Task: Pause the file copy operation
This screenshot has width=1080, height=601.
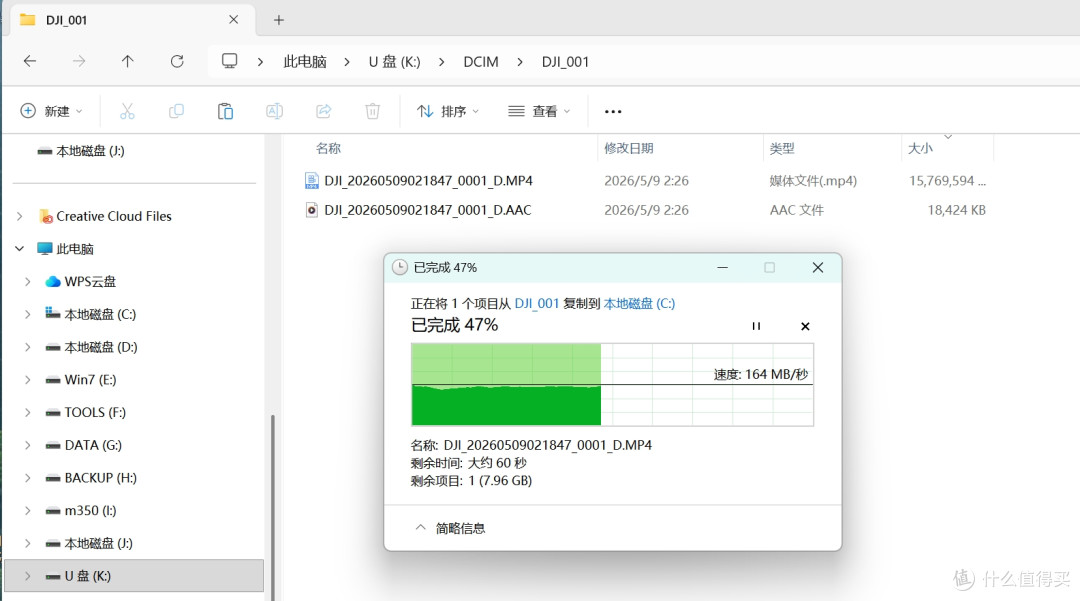Action: click(756, 326)
